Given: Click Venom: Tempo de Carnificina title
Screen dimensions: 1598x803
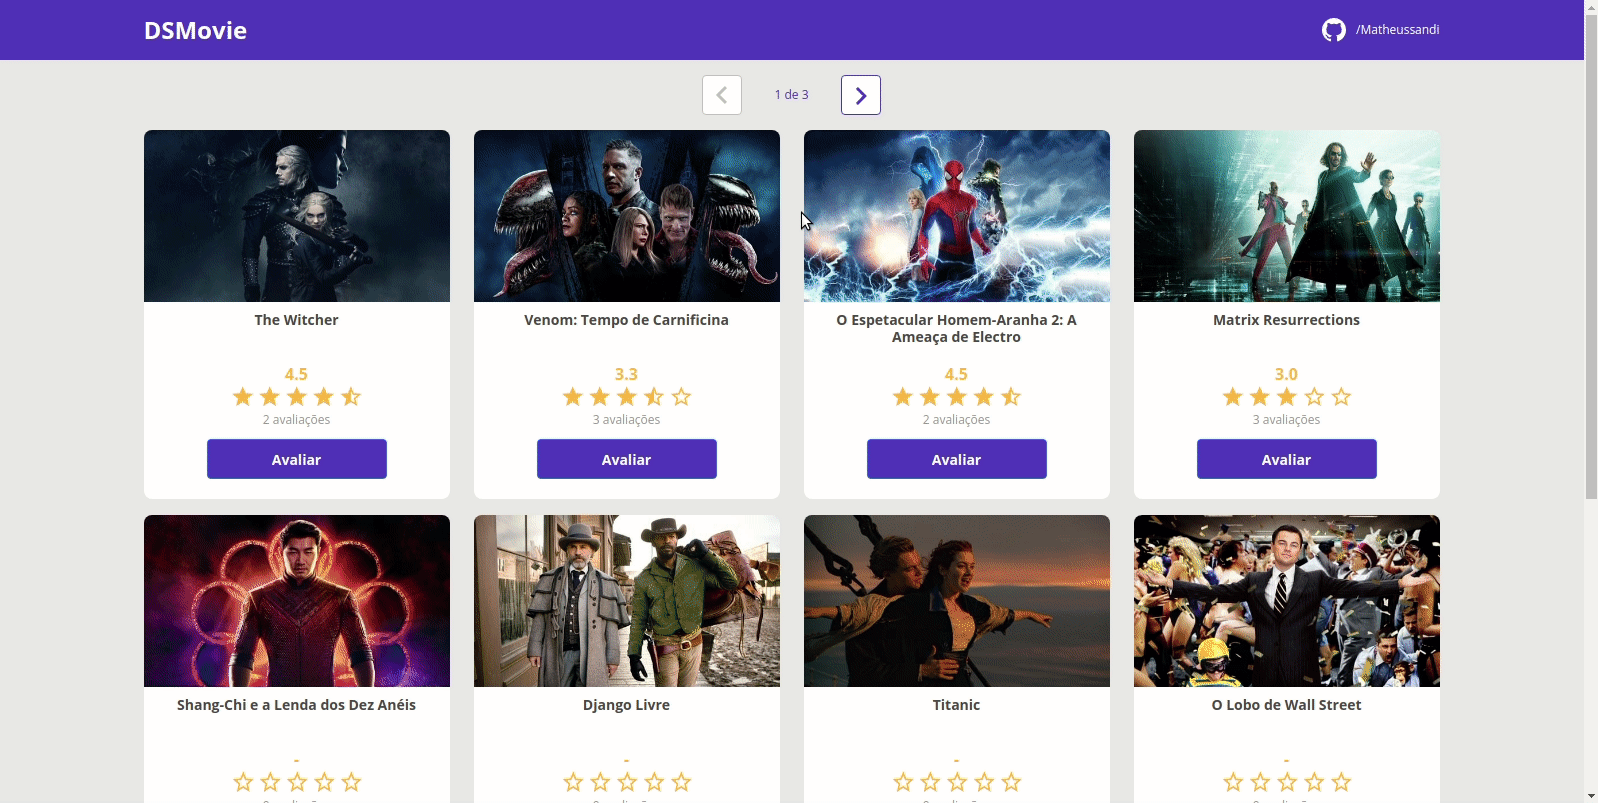Looking at the screenshot, I should click(x=627, y=320).
